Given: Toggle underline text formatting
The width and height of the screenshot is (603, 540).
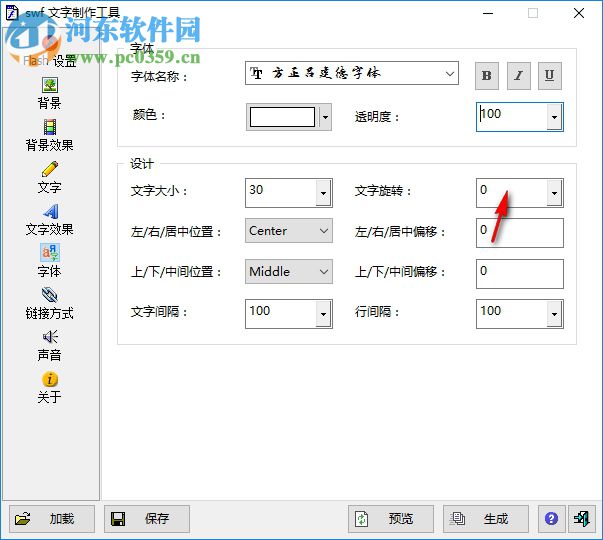Looking at the screenshot, I should pos(550,76).
